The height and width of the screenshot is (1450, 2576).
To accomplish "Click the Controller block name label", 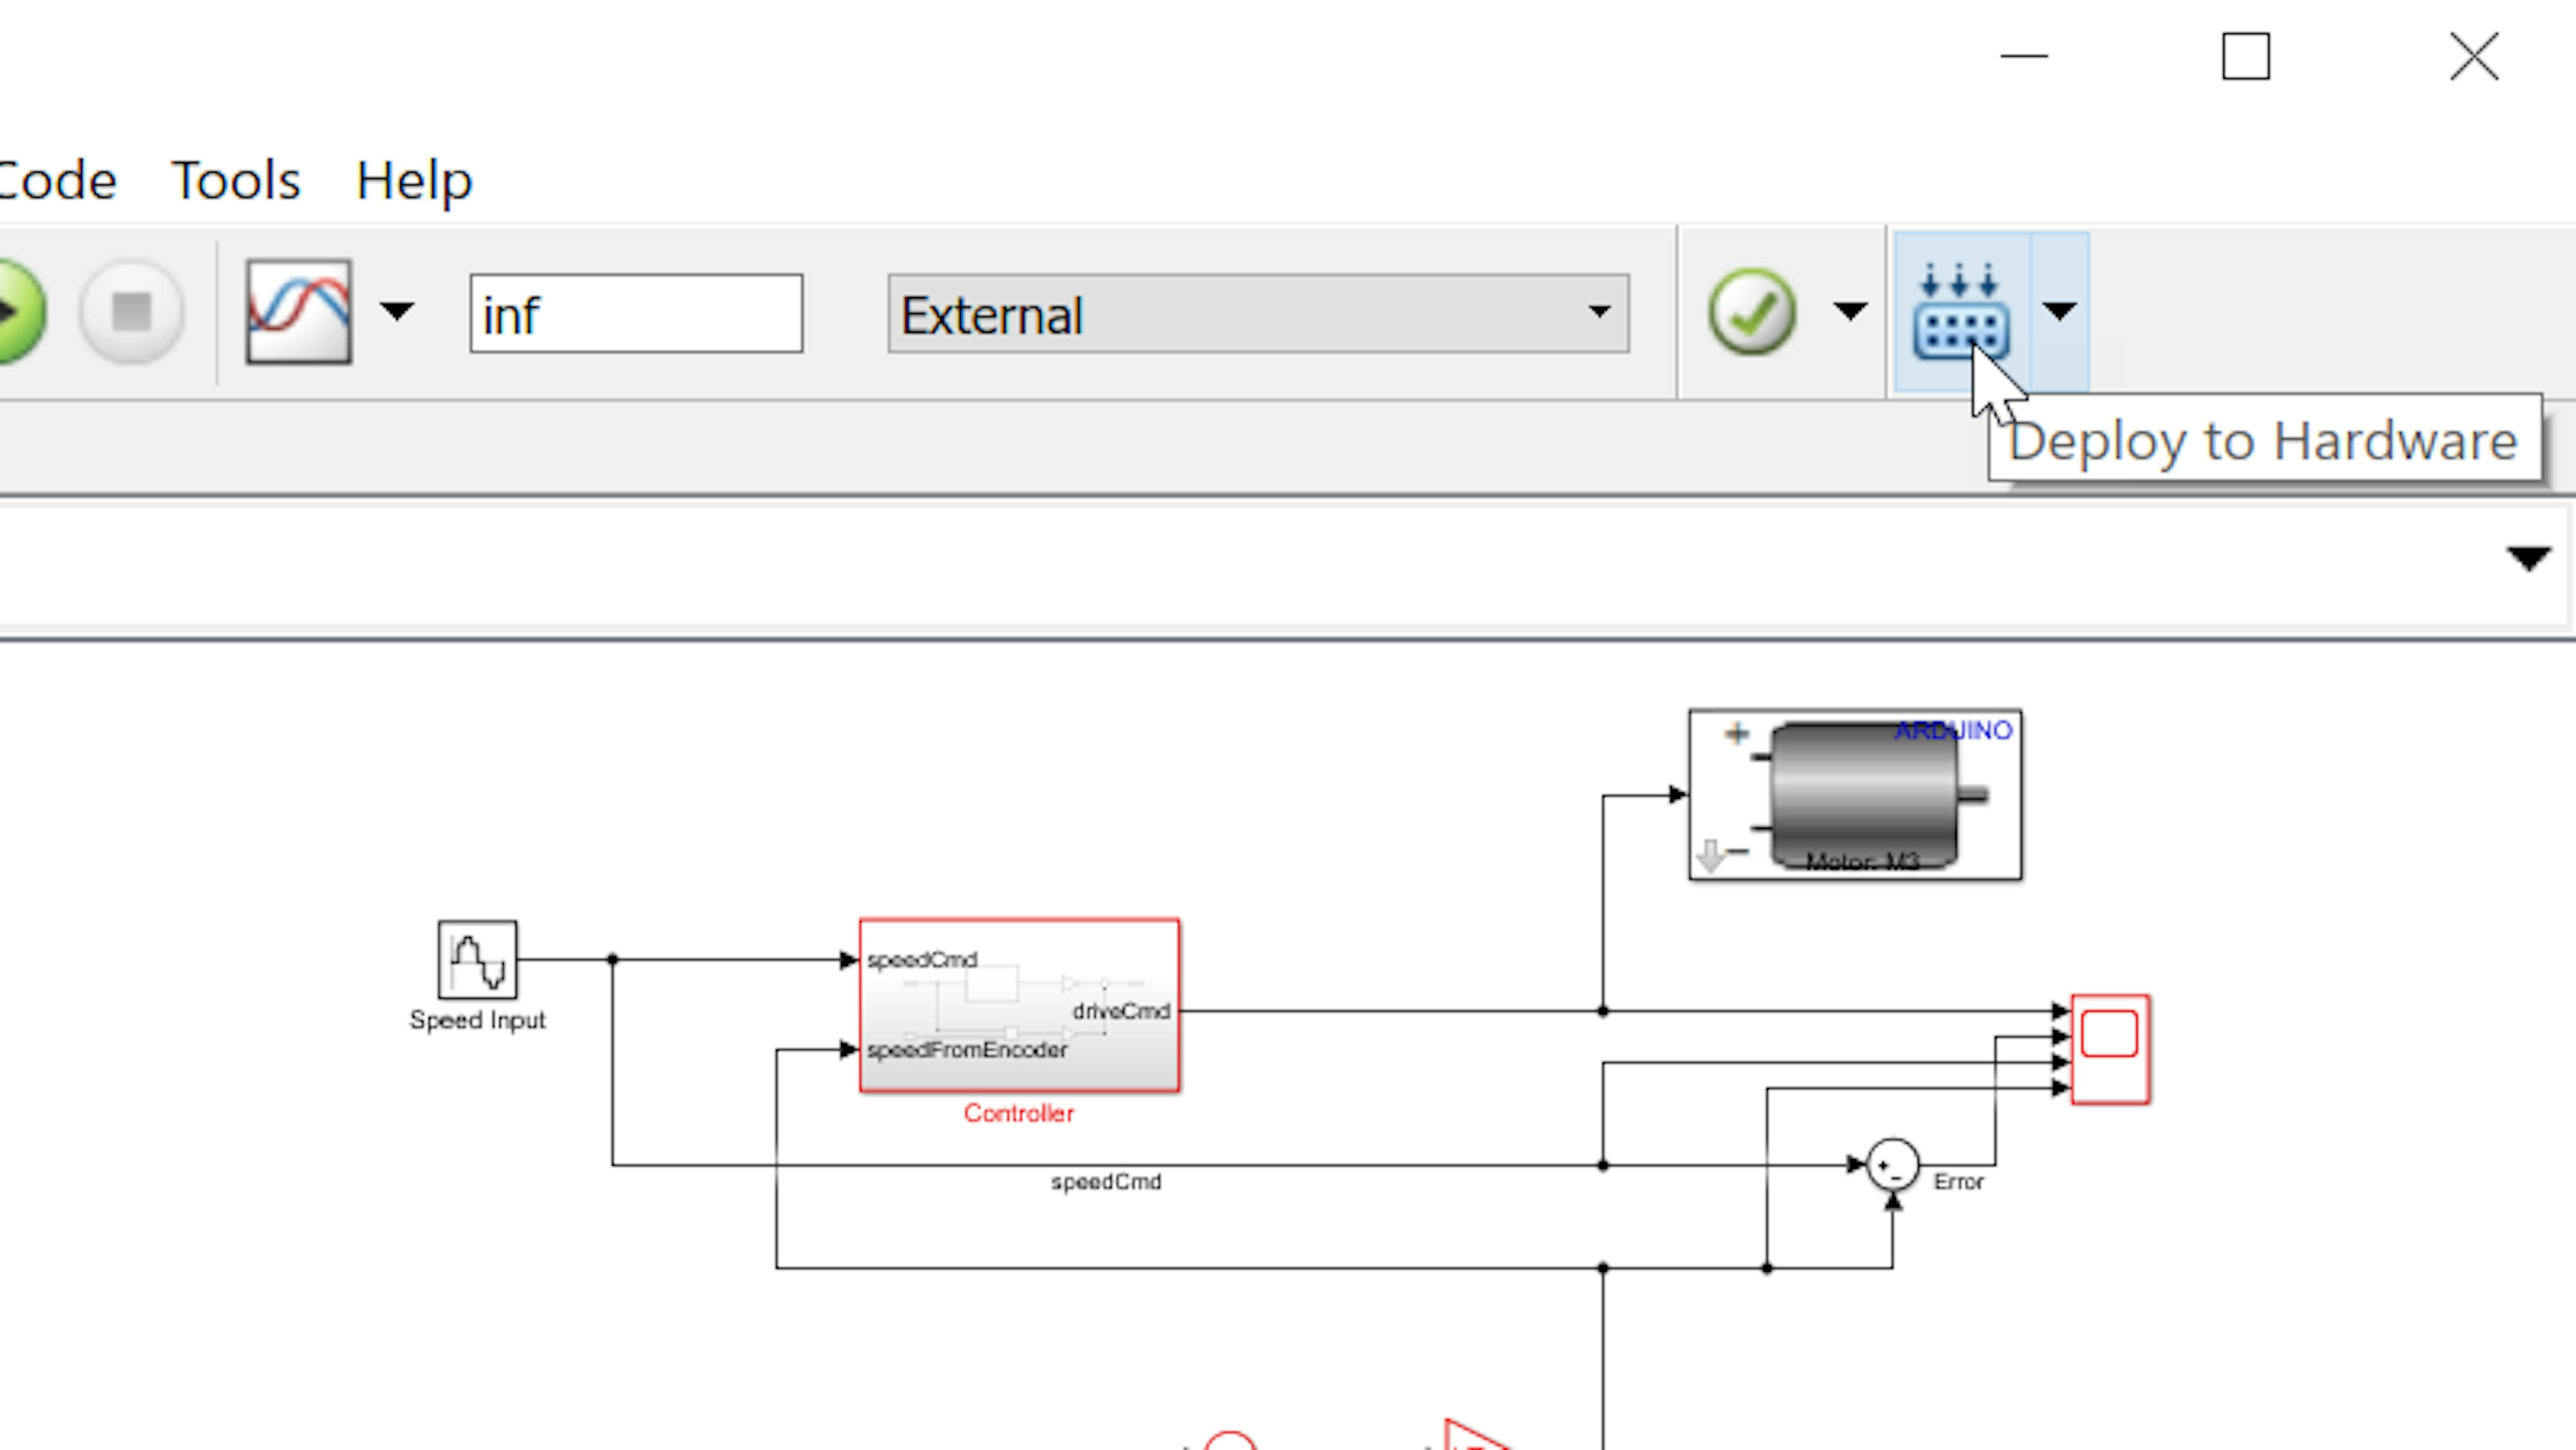I will tap(1019, 1113).
